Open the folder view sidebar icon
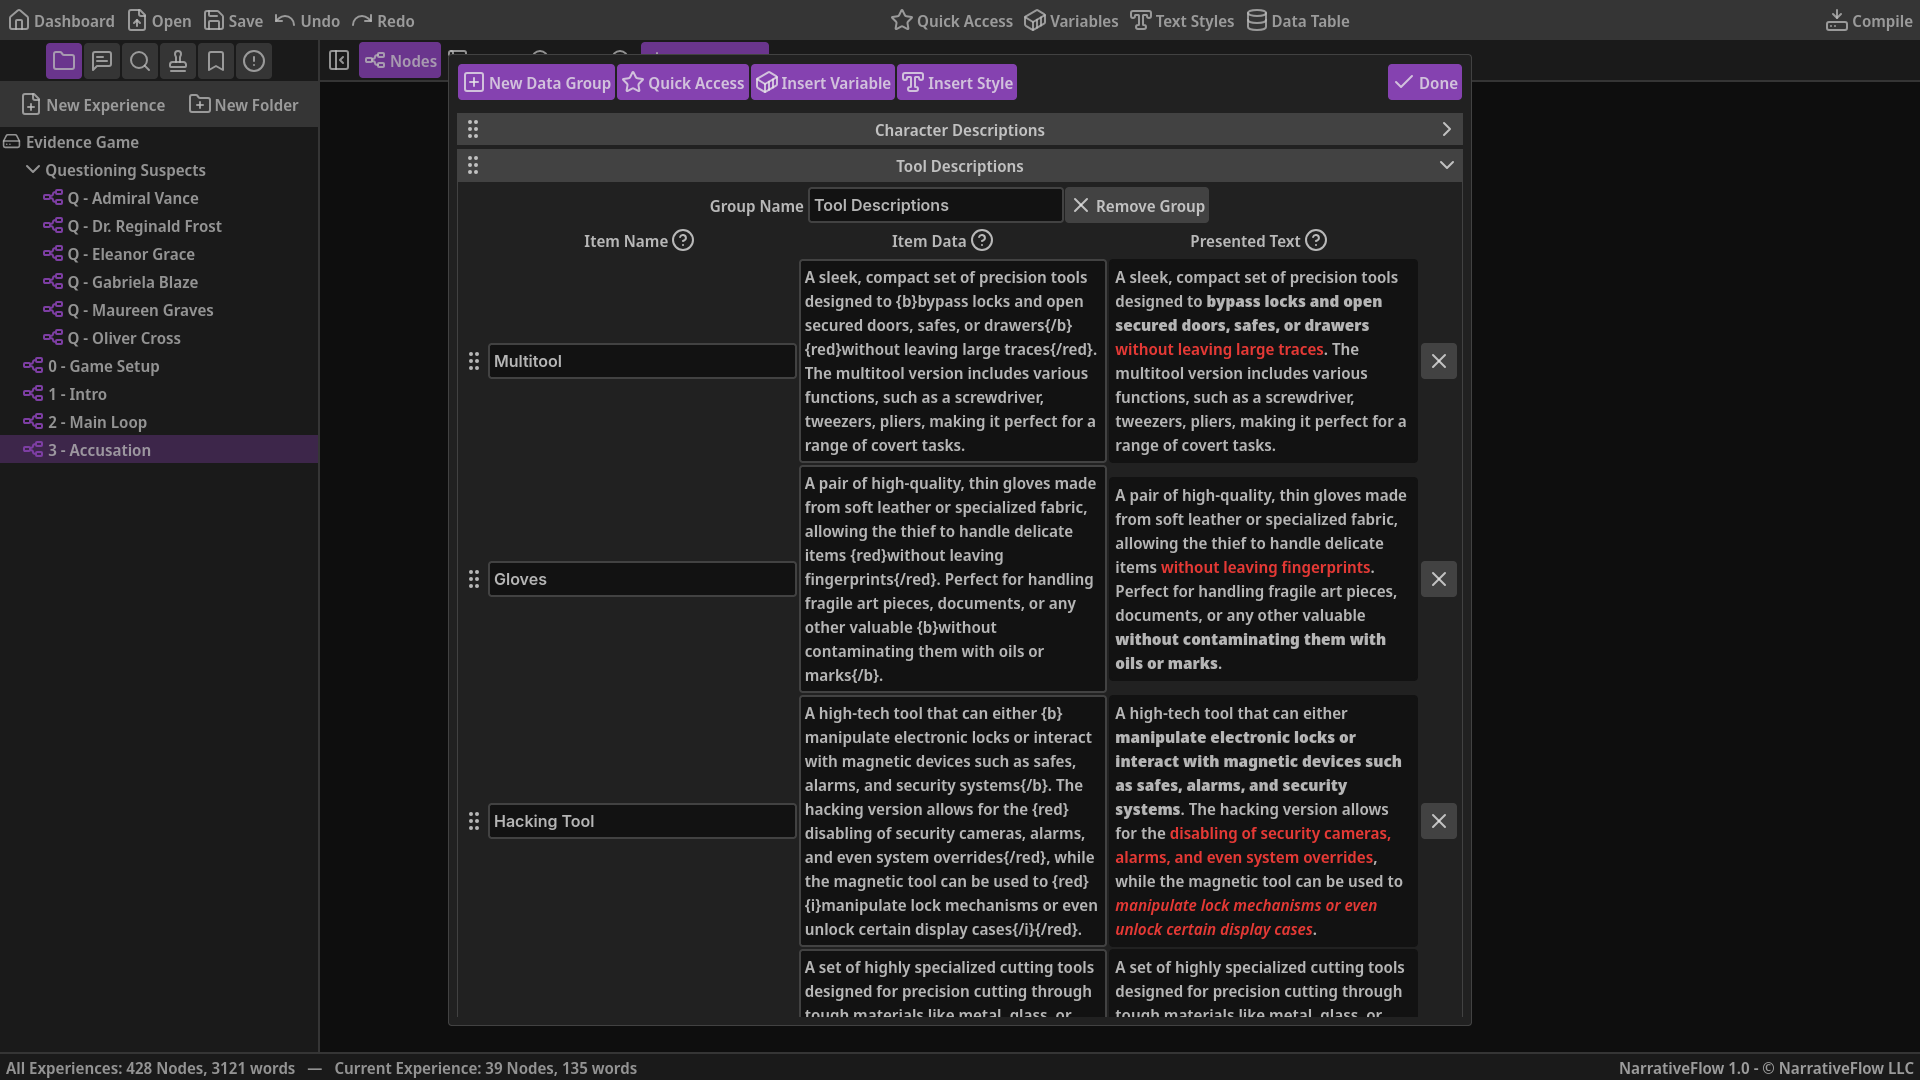1920x1080 pixels. [x=64, y=62]
